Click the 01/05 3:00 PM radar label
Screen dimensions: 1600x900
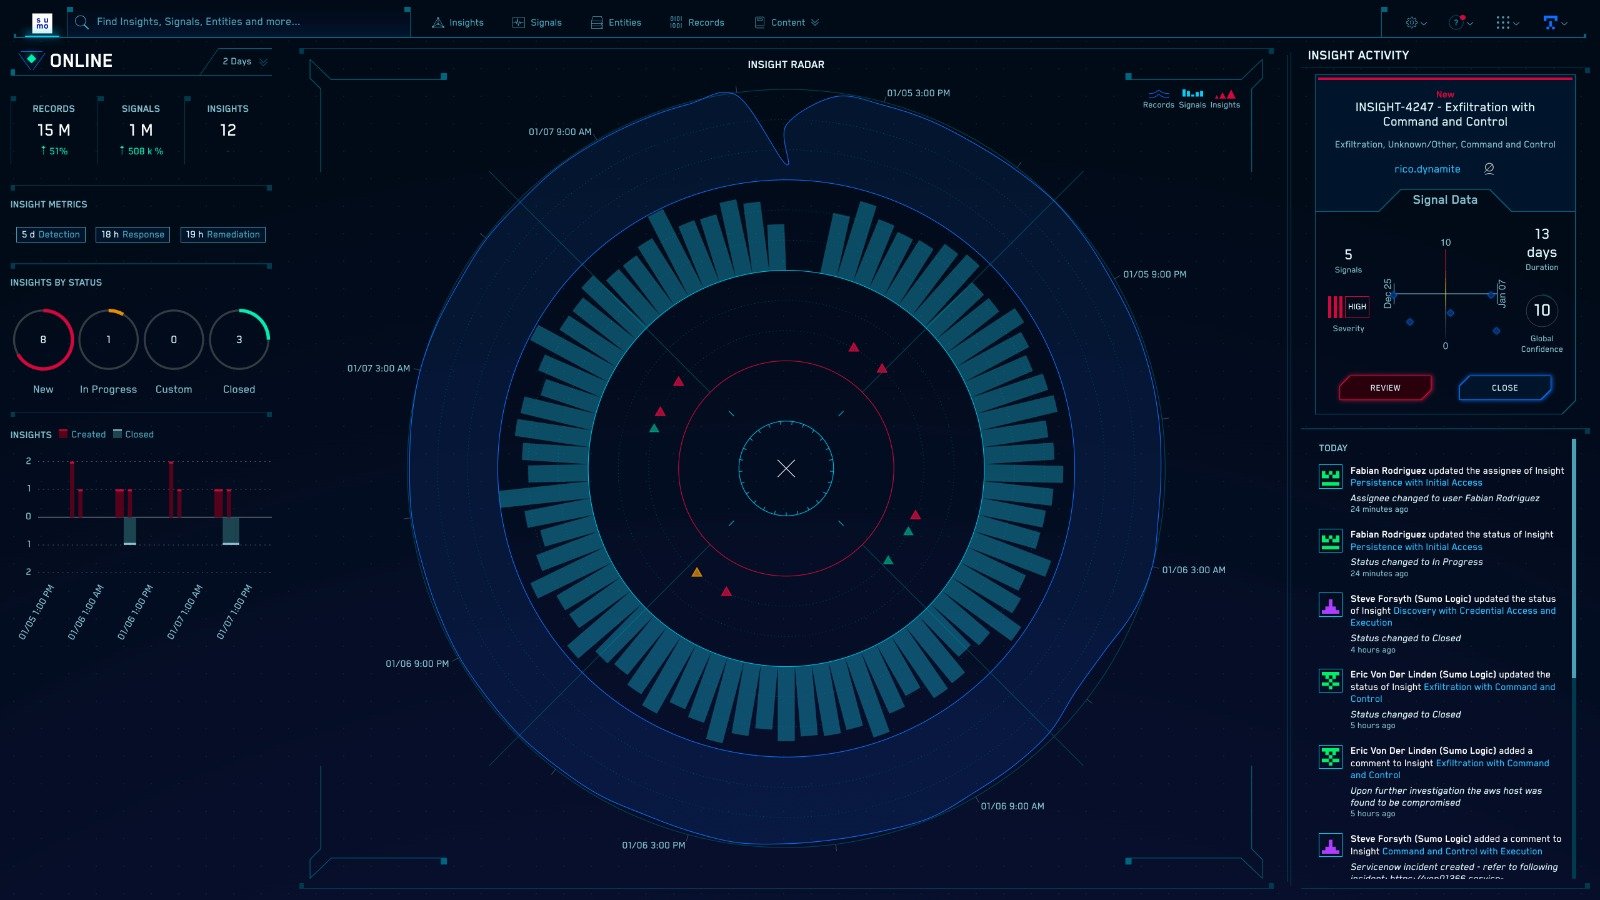point(918,93)
